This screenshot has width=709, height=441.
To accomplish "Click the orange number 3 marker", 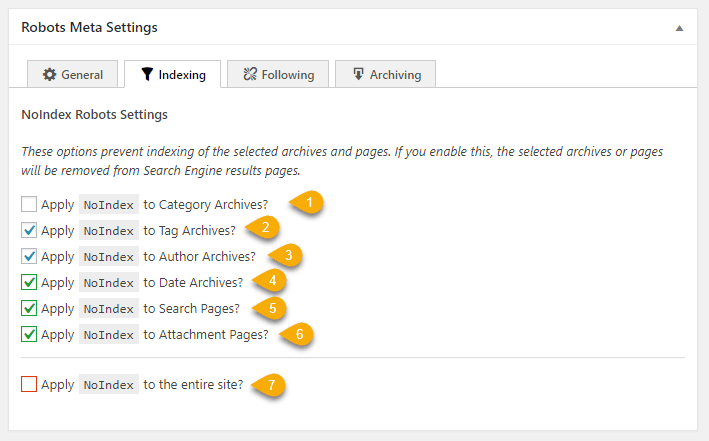I will point(287,255).
